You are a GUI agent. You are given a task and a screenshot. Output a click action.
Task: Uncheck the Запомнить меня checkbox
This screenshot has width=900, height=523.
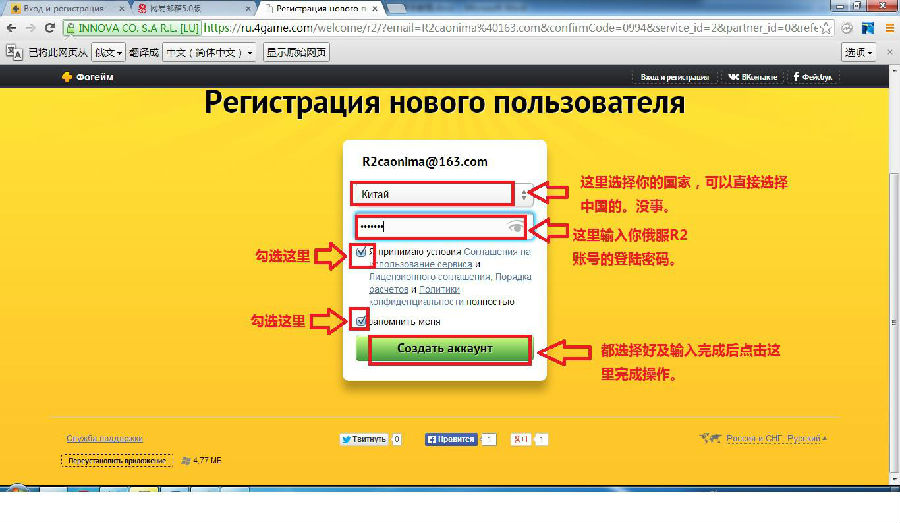point(361,321)
